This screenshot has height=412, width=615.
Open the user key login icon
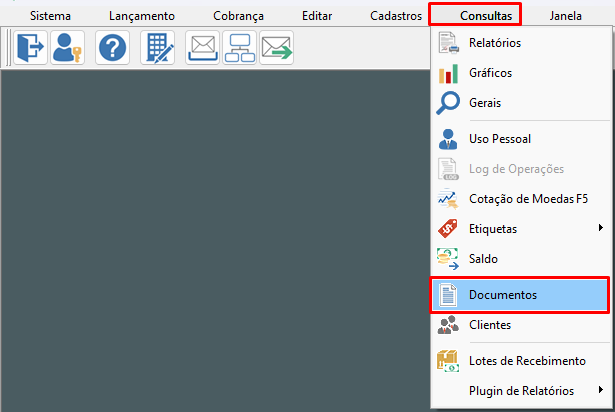(x=67, y=48)
